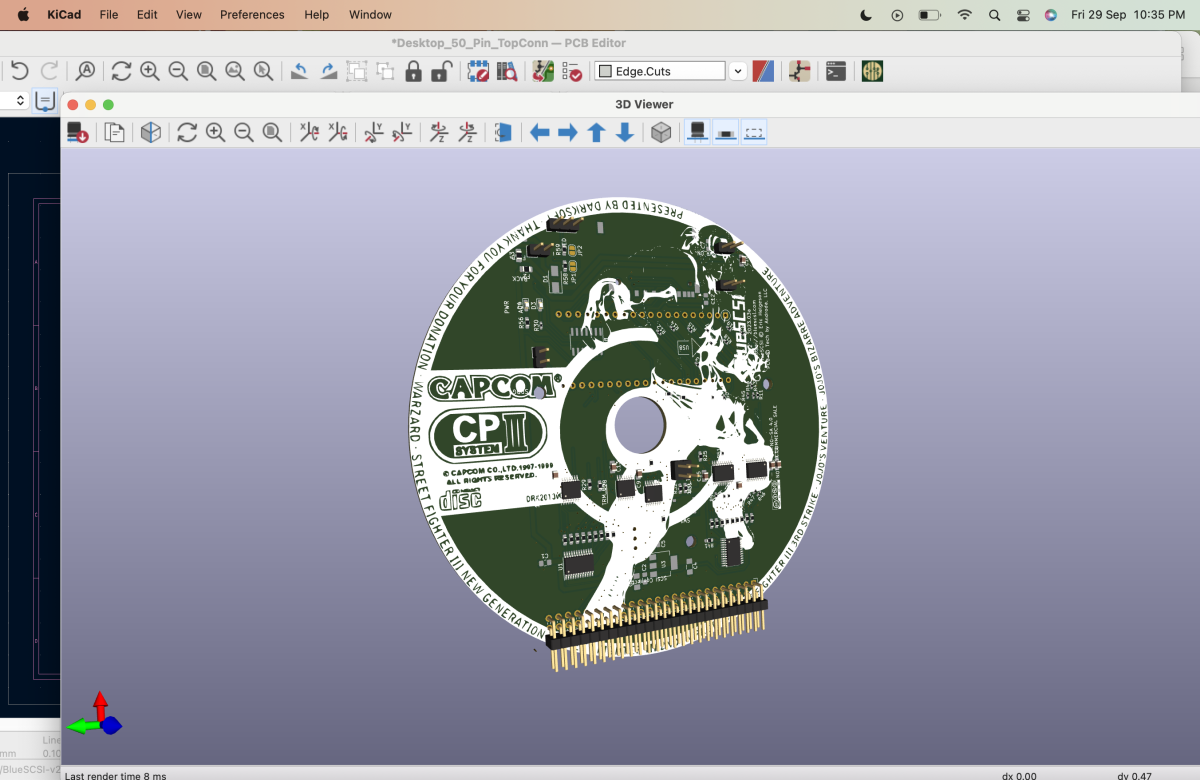The image size is (1200, 780).
Task: Open the Preferences menu
Action: click(252, 15)
